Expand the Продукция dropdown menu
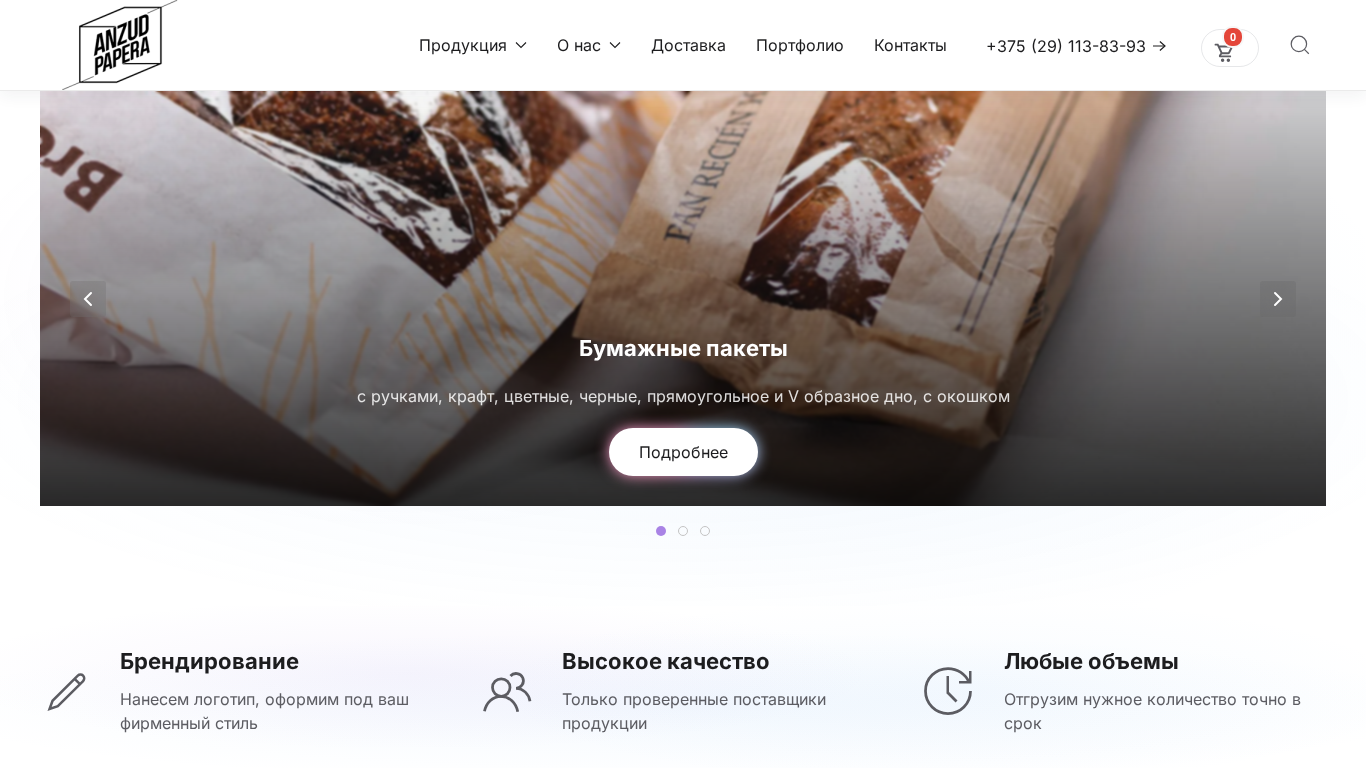 point(473,45)
